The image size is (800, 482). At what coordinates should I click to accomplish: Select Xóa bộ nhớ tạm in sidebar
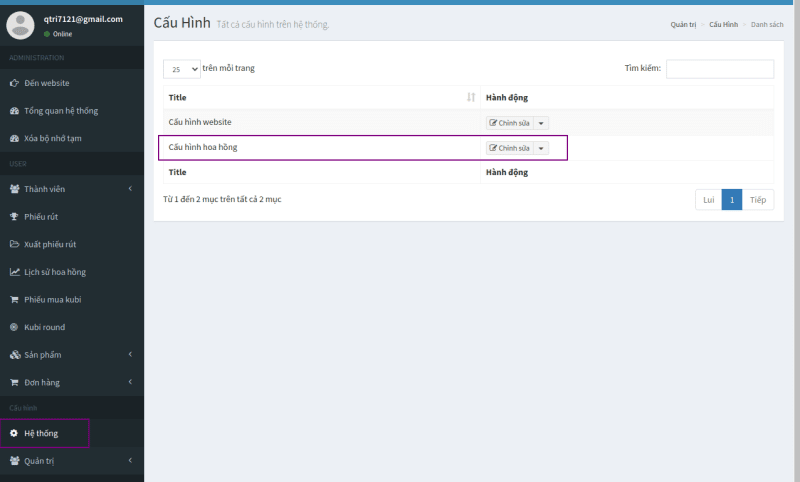pyautogui.click(x=72, y=138)
